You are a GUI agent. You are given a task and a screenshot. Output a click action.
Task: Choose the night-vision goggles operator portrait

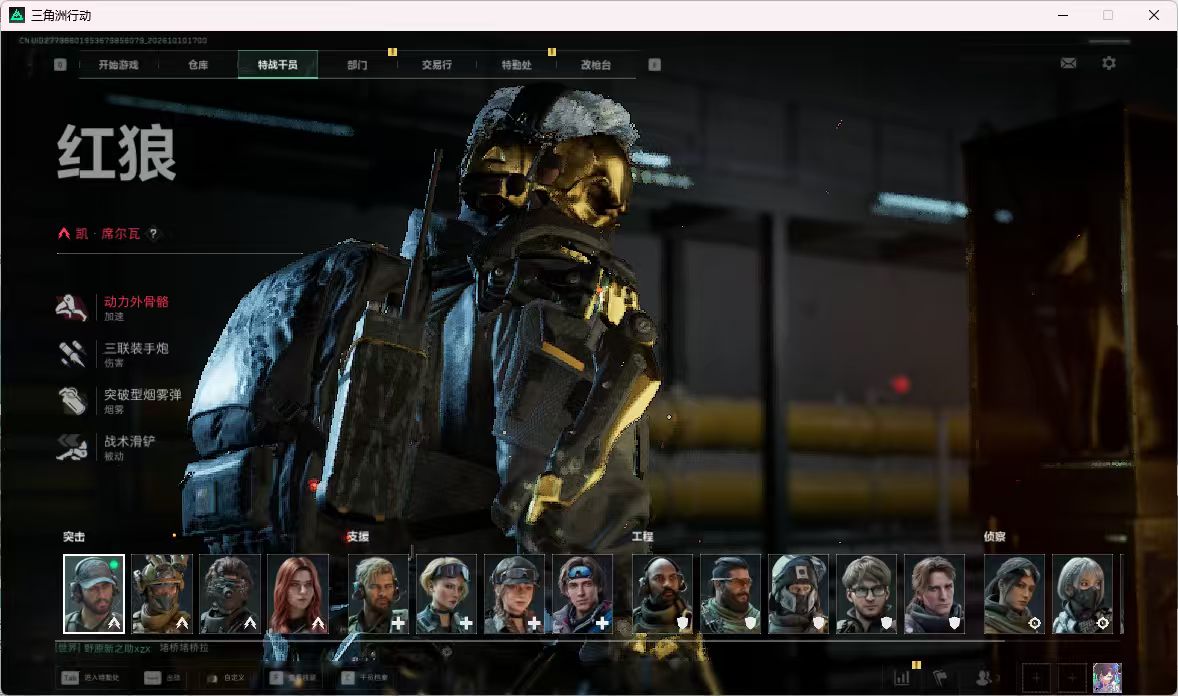(230, 594)
